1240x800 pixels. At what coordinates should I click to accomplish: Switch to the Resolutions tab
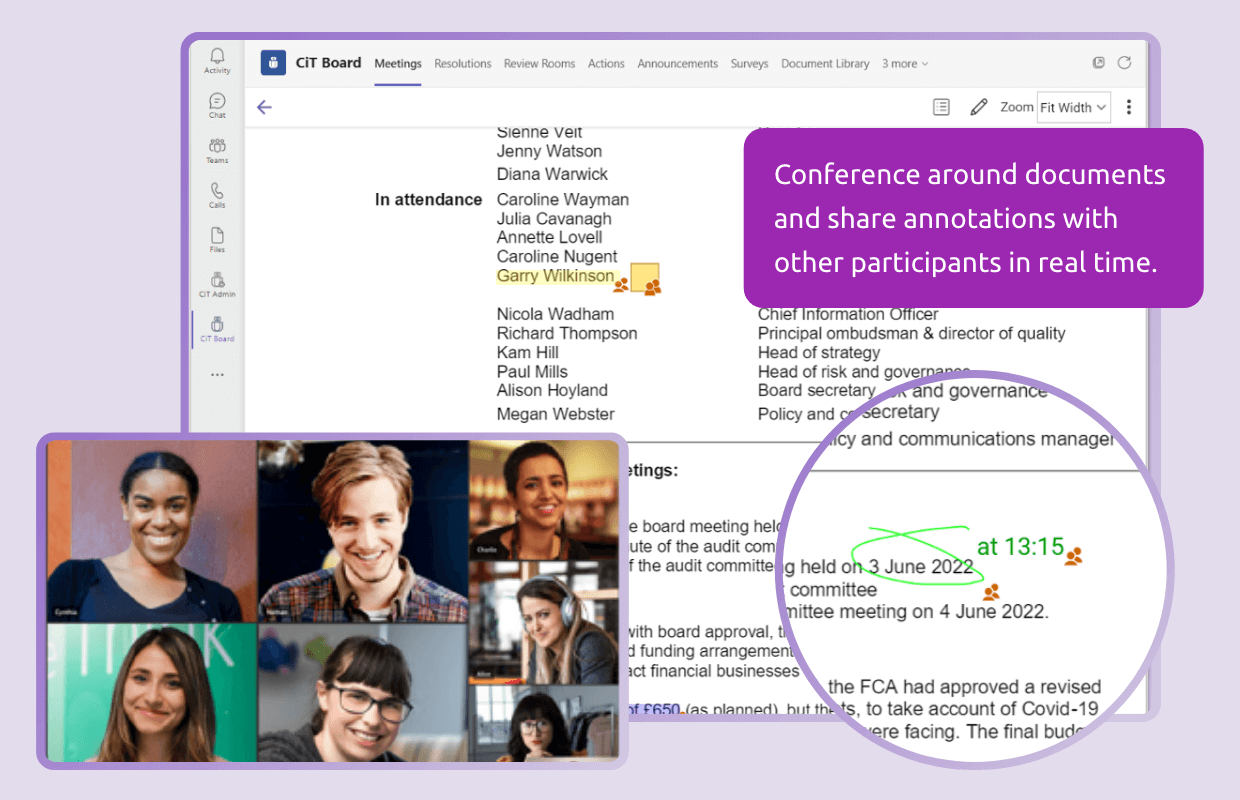click(462, 63)
